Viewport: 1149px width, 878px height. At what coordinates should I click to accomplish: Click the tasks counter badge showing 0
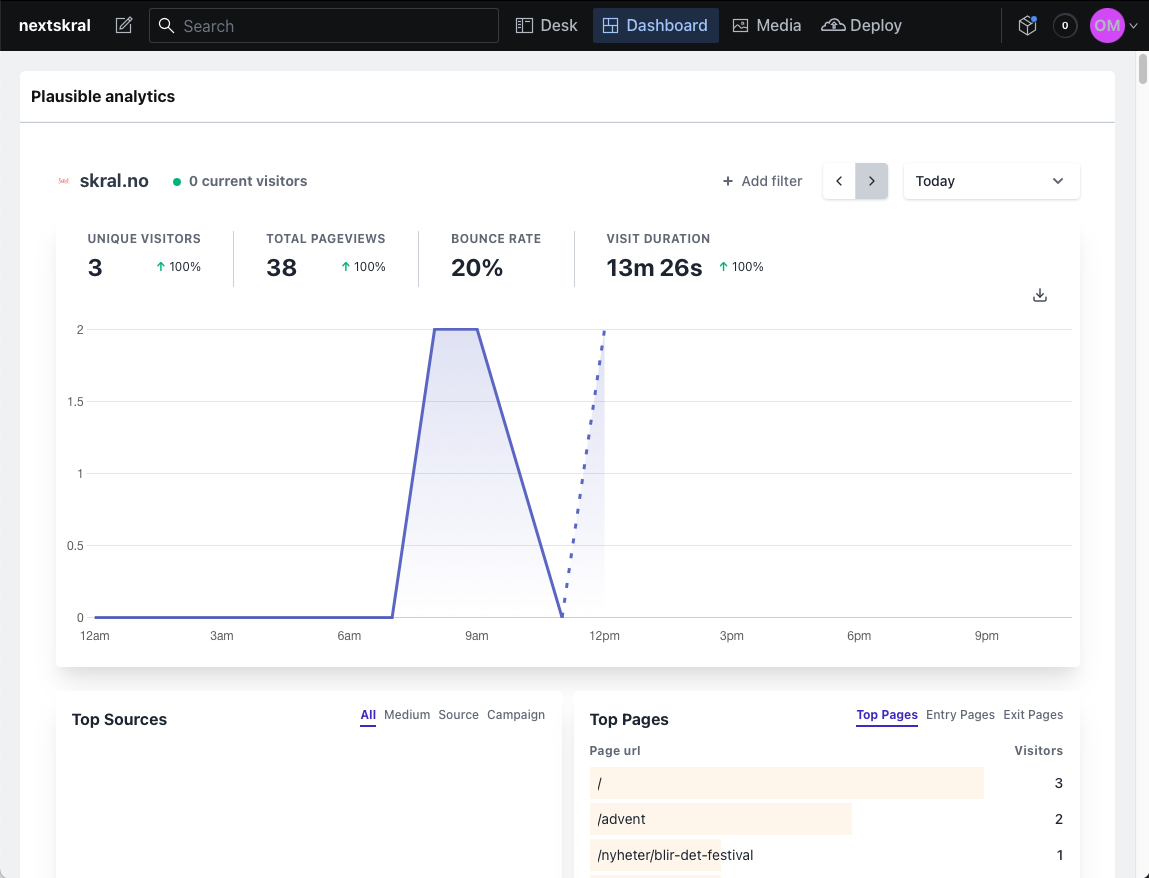1065,25
